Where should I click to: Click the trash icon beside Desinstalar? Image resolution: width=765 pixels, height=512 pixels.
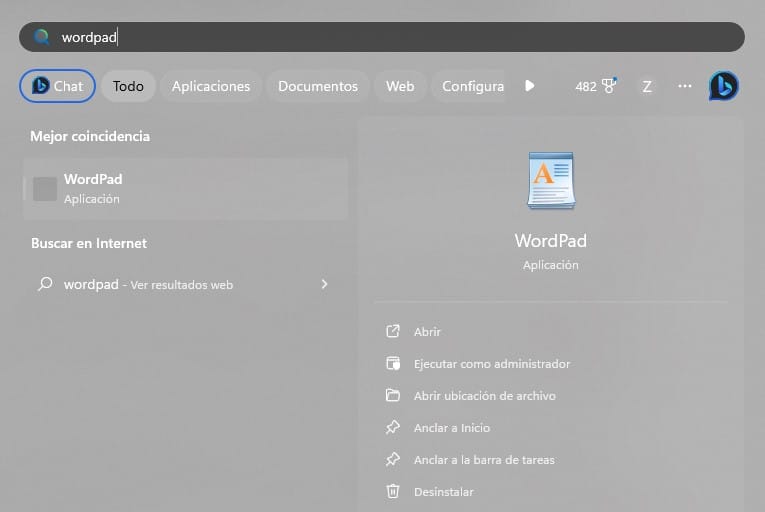(x=393, y=491)
